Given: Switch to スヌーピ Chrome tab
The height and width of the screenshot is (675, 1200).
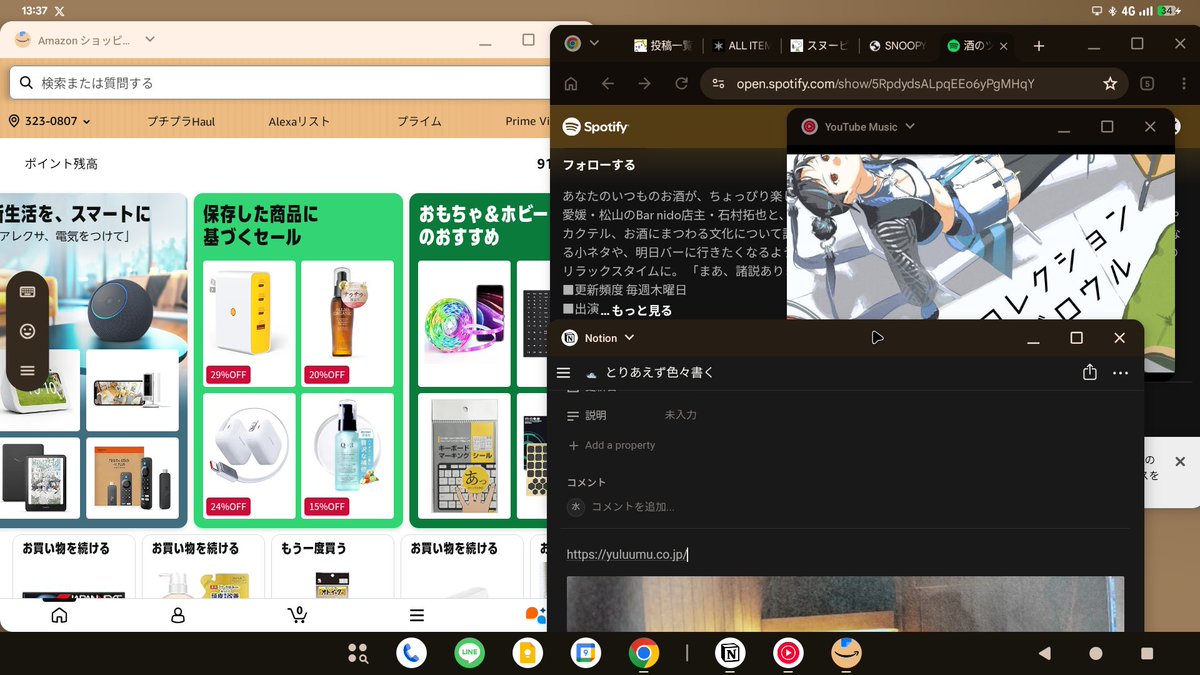Looking at the screenshot, I should click(x=819, y=46).
